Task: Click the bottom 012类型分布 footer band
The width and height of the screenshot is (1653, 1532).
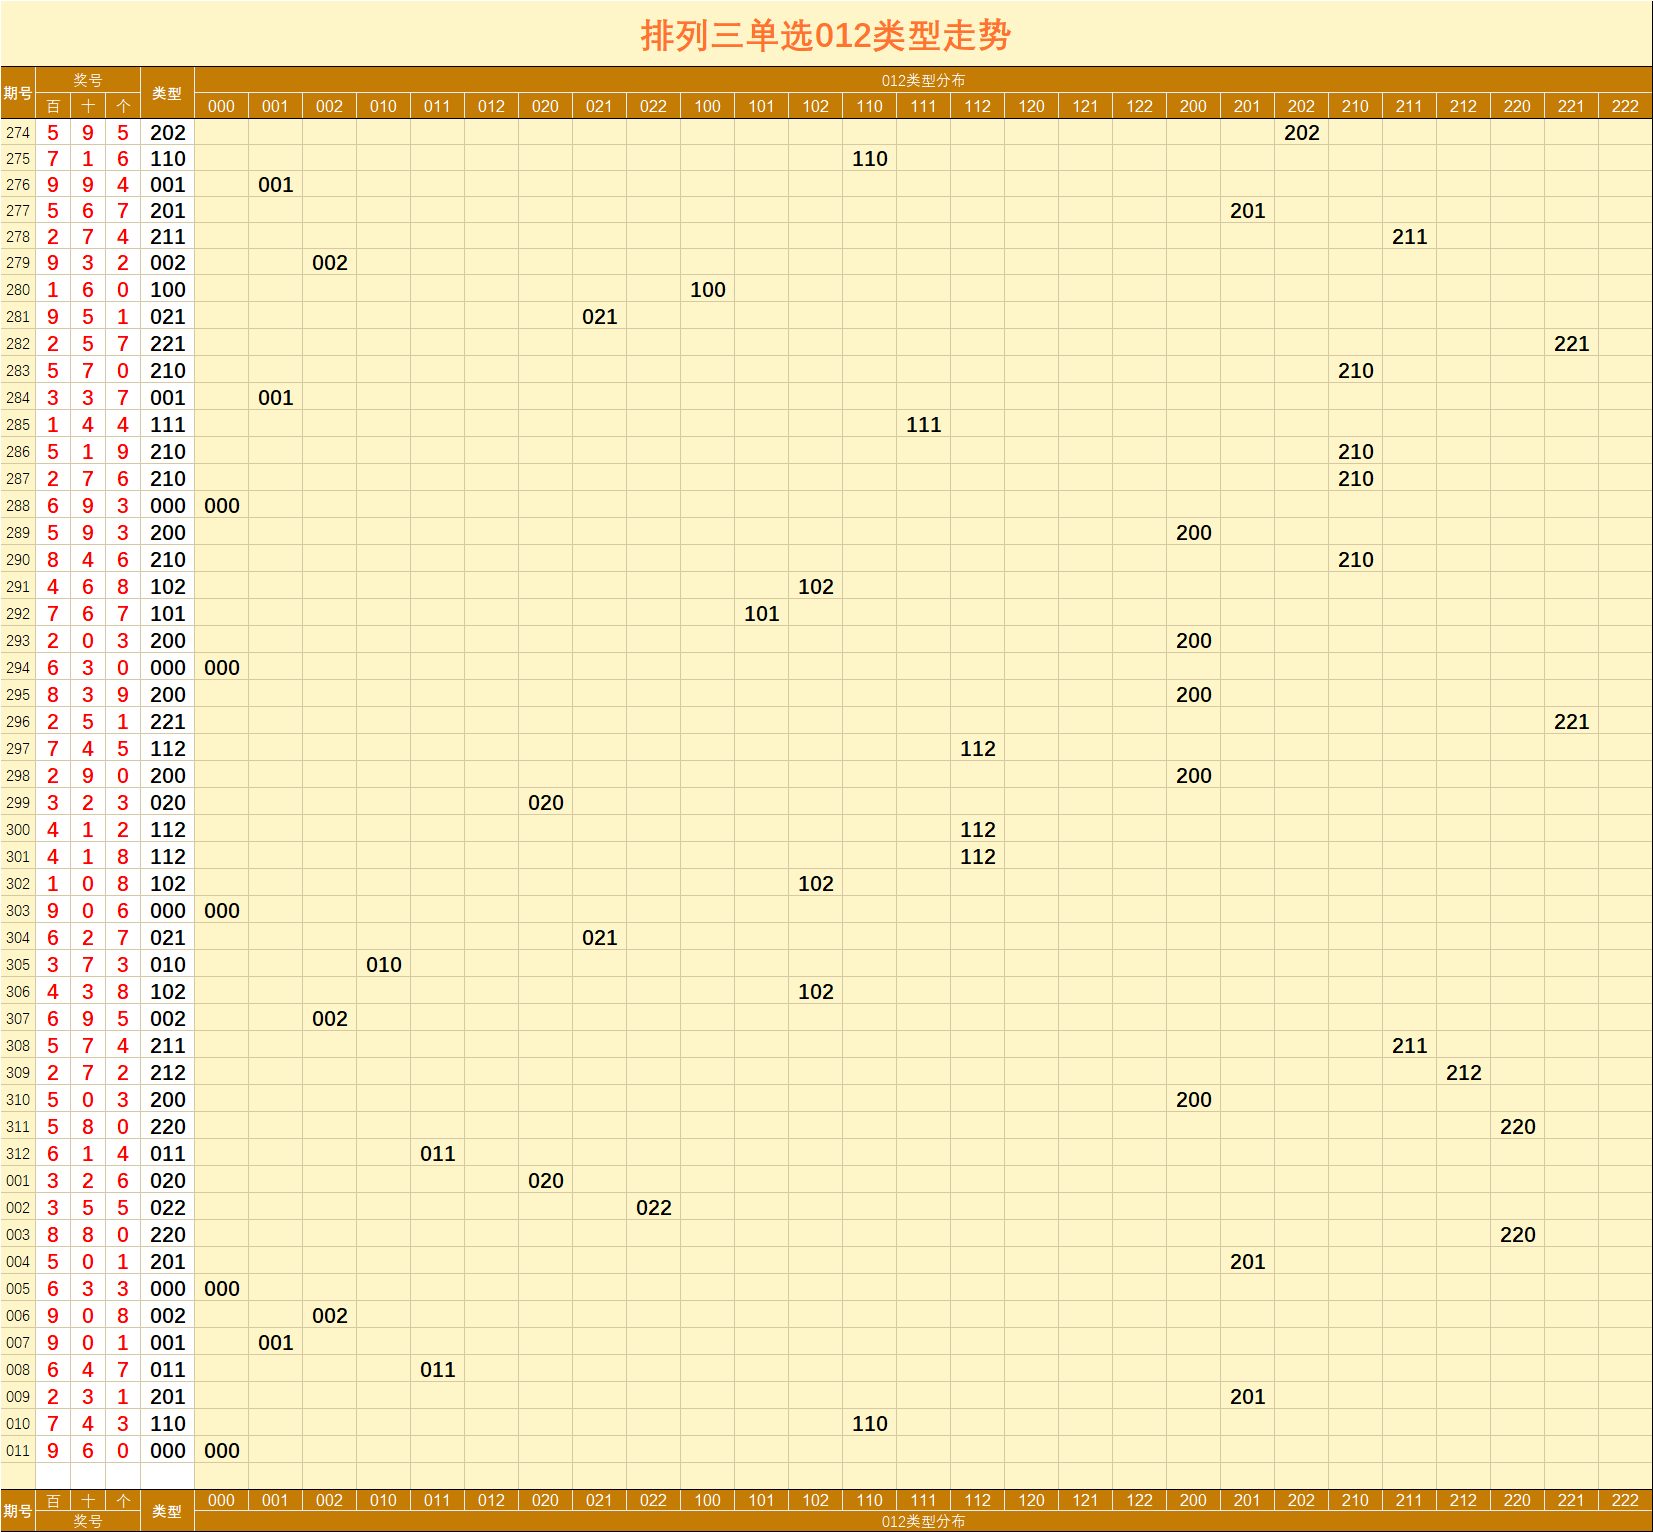Action: (923, 1521)
